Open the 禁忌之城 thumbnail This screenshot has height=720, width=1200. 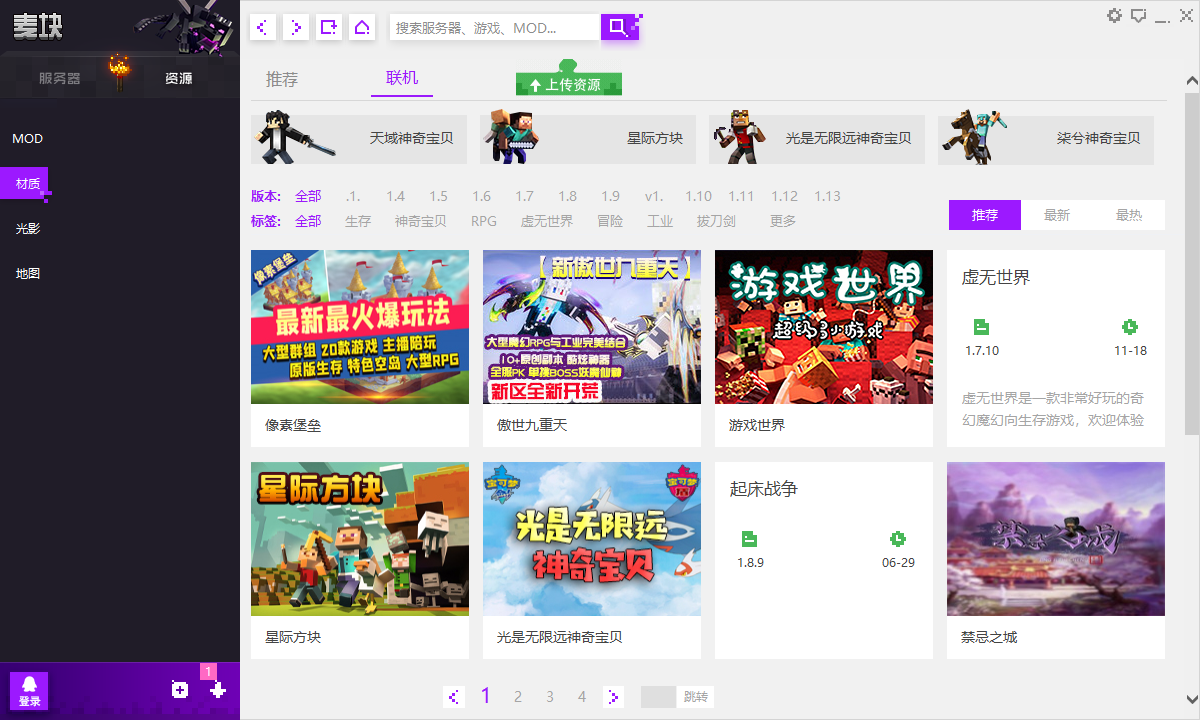coord(1056,539)
